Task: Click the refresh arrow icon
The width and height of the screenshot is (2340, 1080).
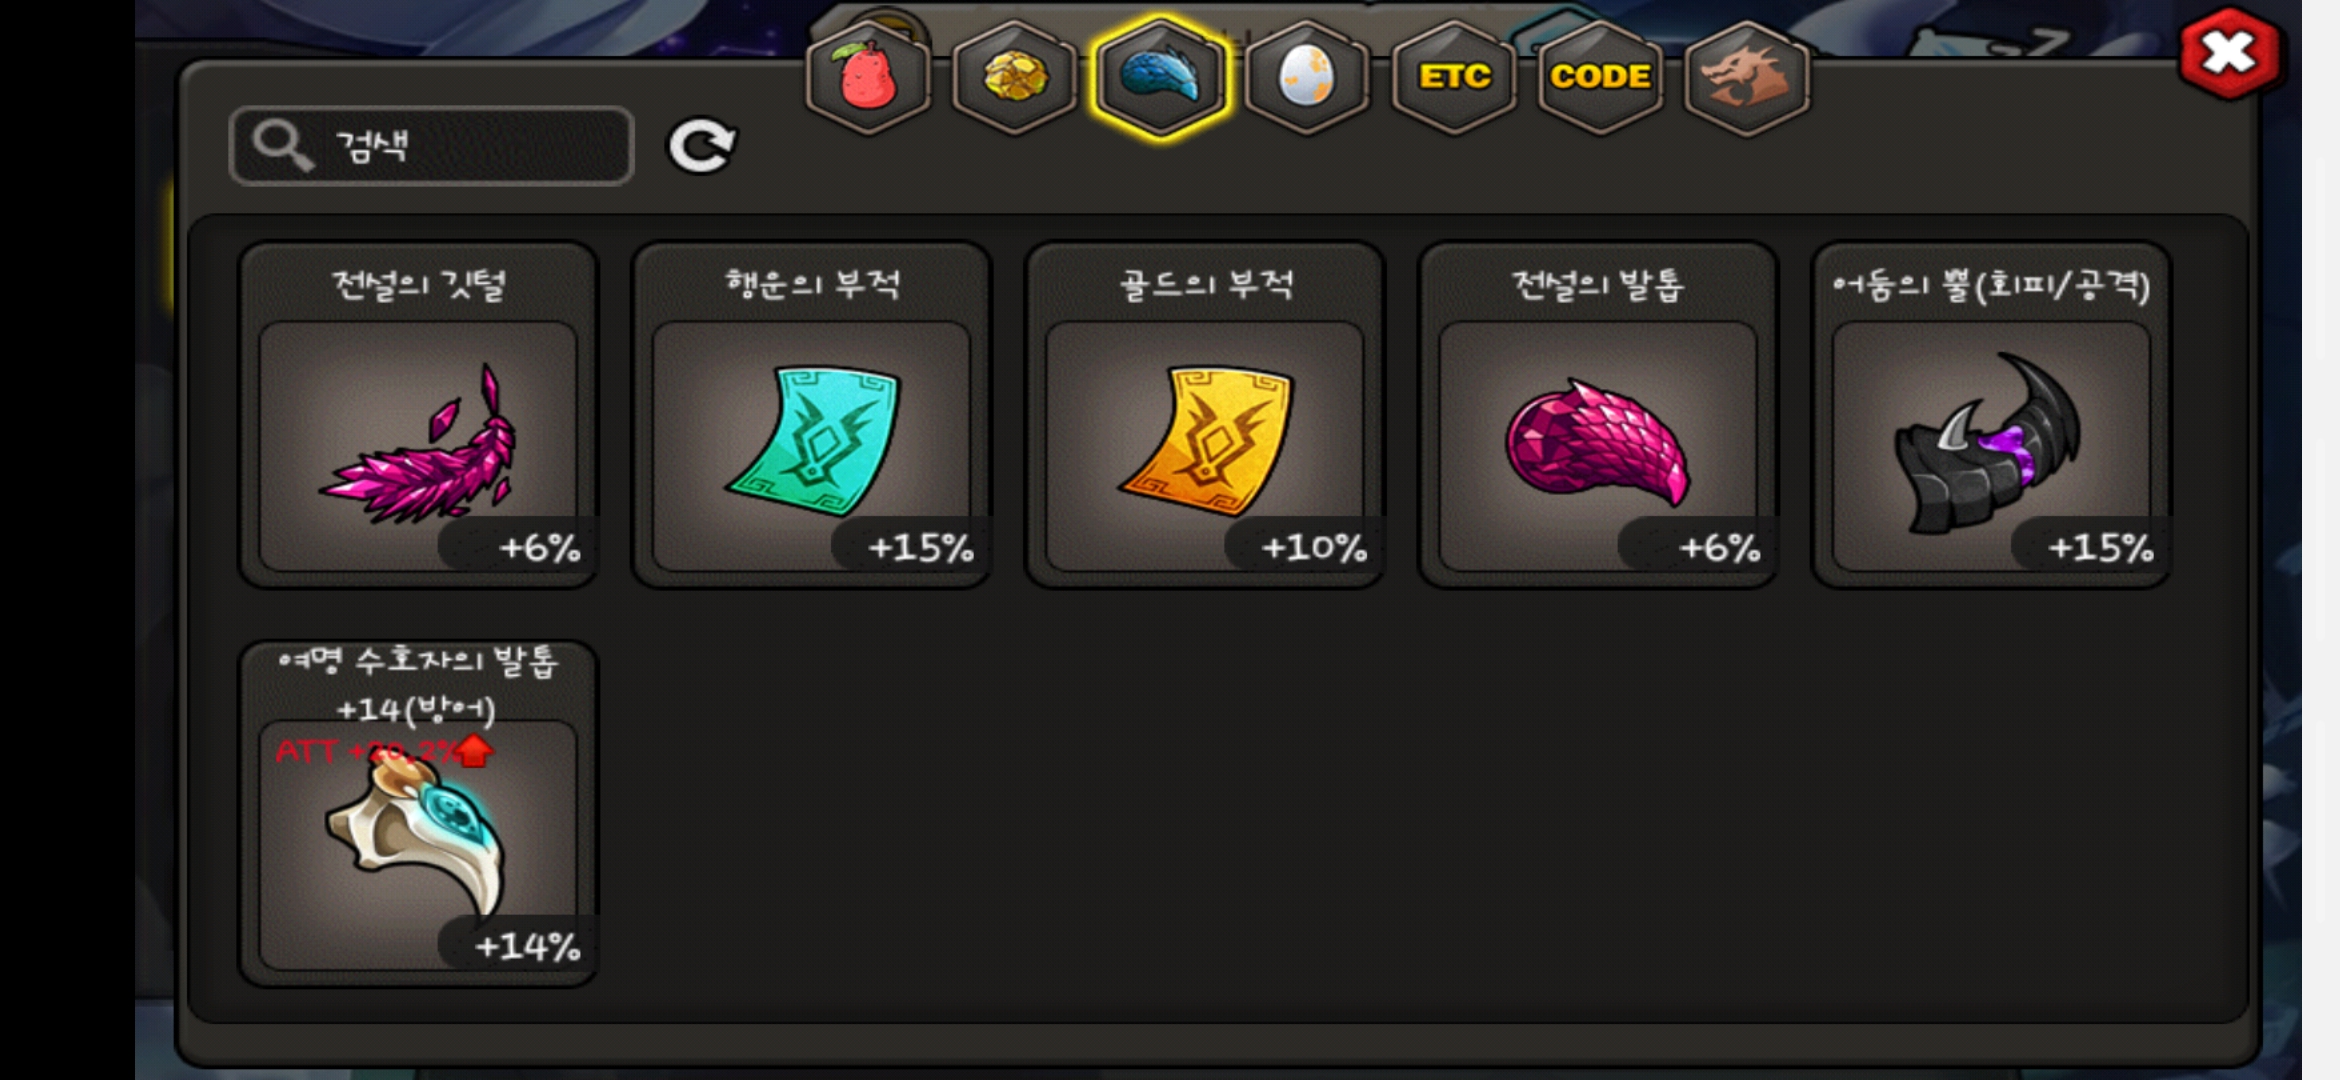Action: 701,147
